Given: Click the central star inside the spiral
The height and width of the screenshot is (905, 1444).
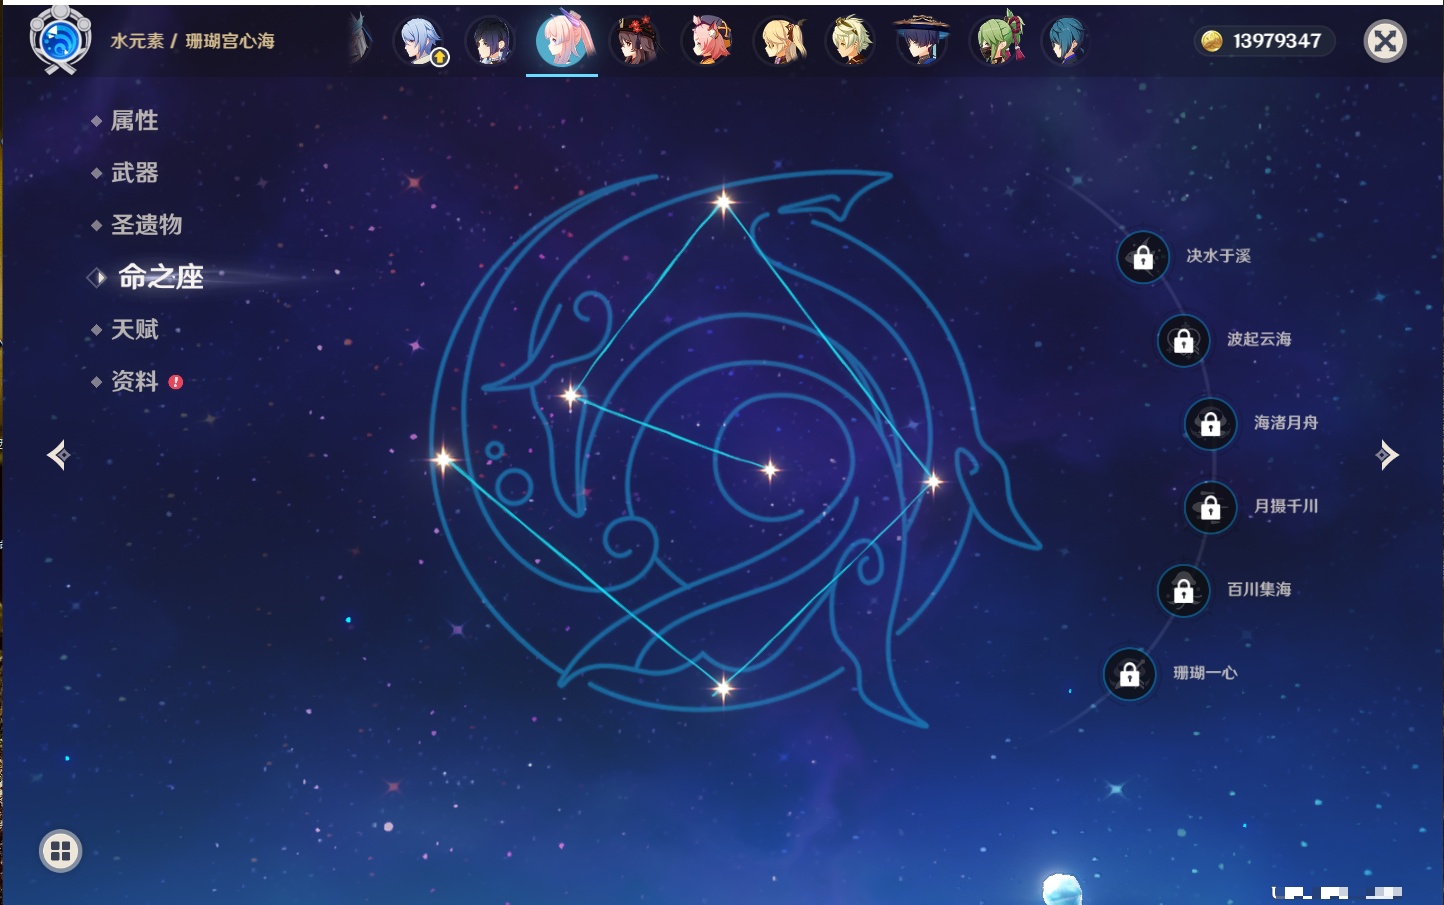Looking at the screenshot, I should 770,469.
